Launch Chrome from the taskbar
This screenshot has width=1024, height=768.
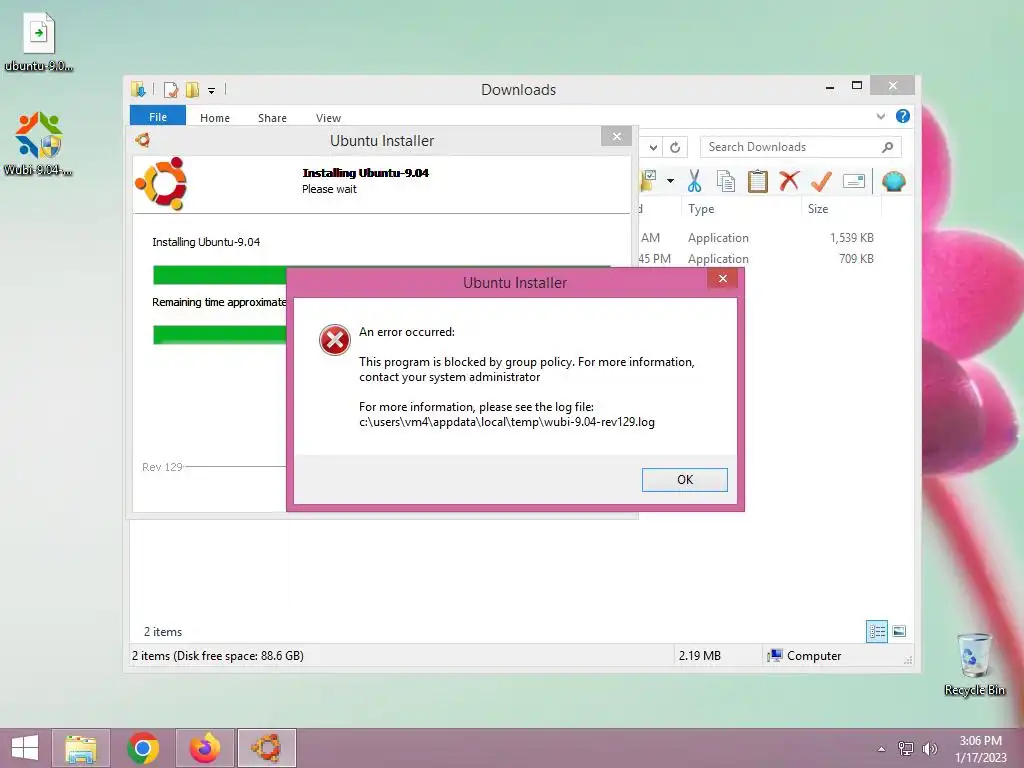coord(142,748)
